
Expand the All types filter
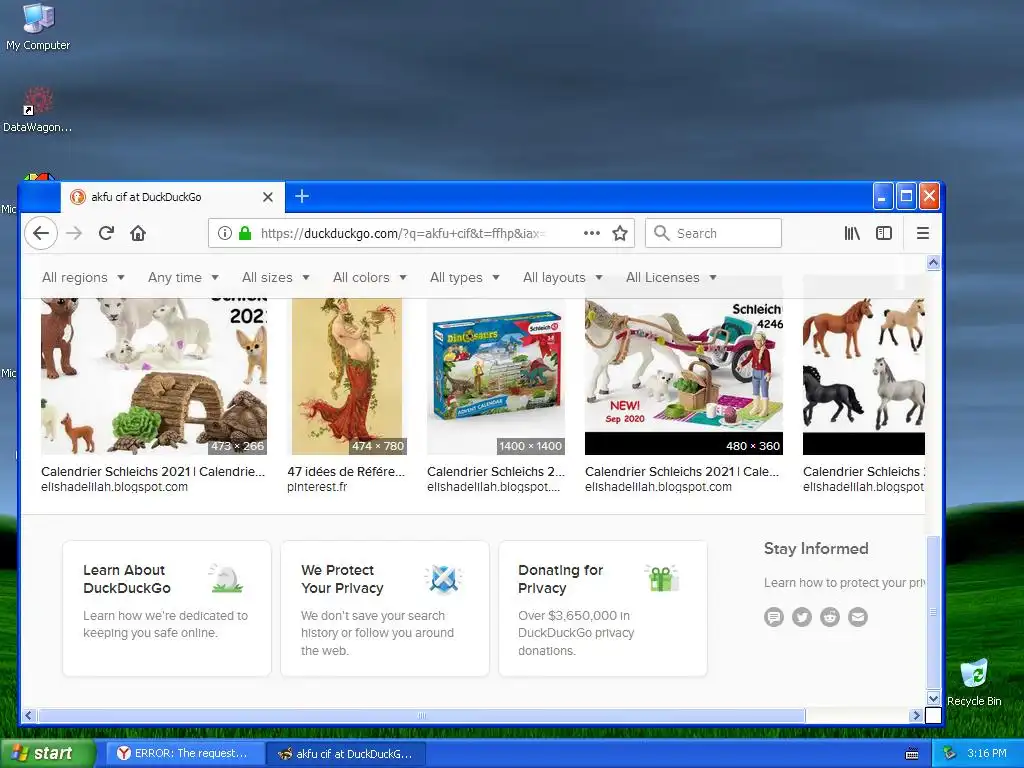pyautogui.click(x=464, y=278)
